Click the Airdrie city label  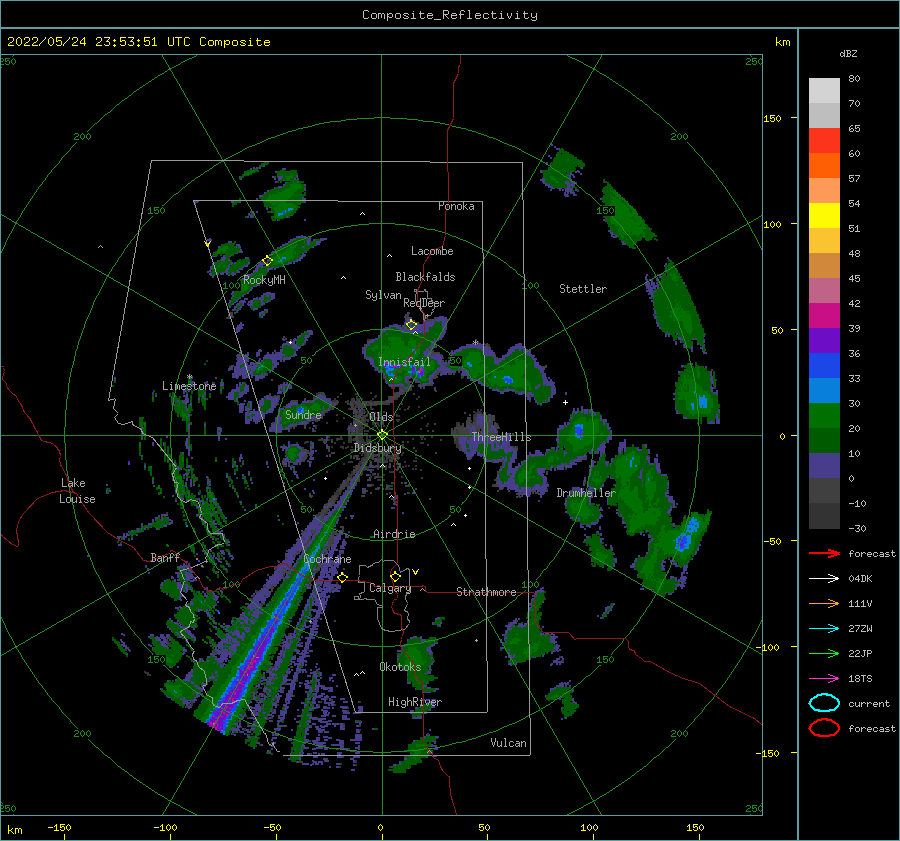(394, 534)
